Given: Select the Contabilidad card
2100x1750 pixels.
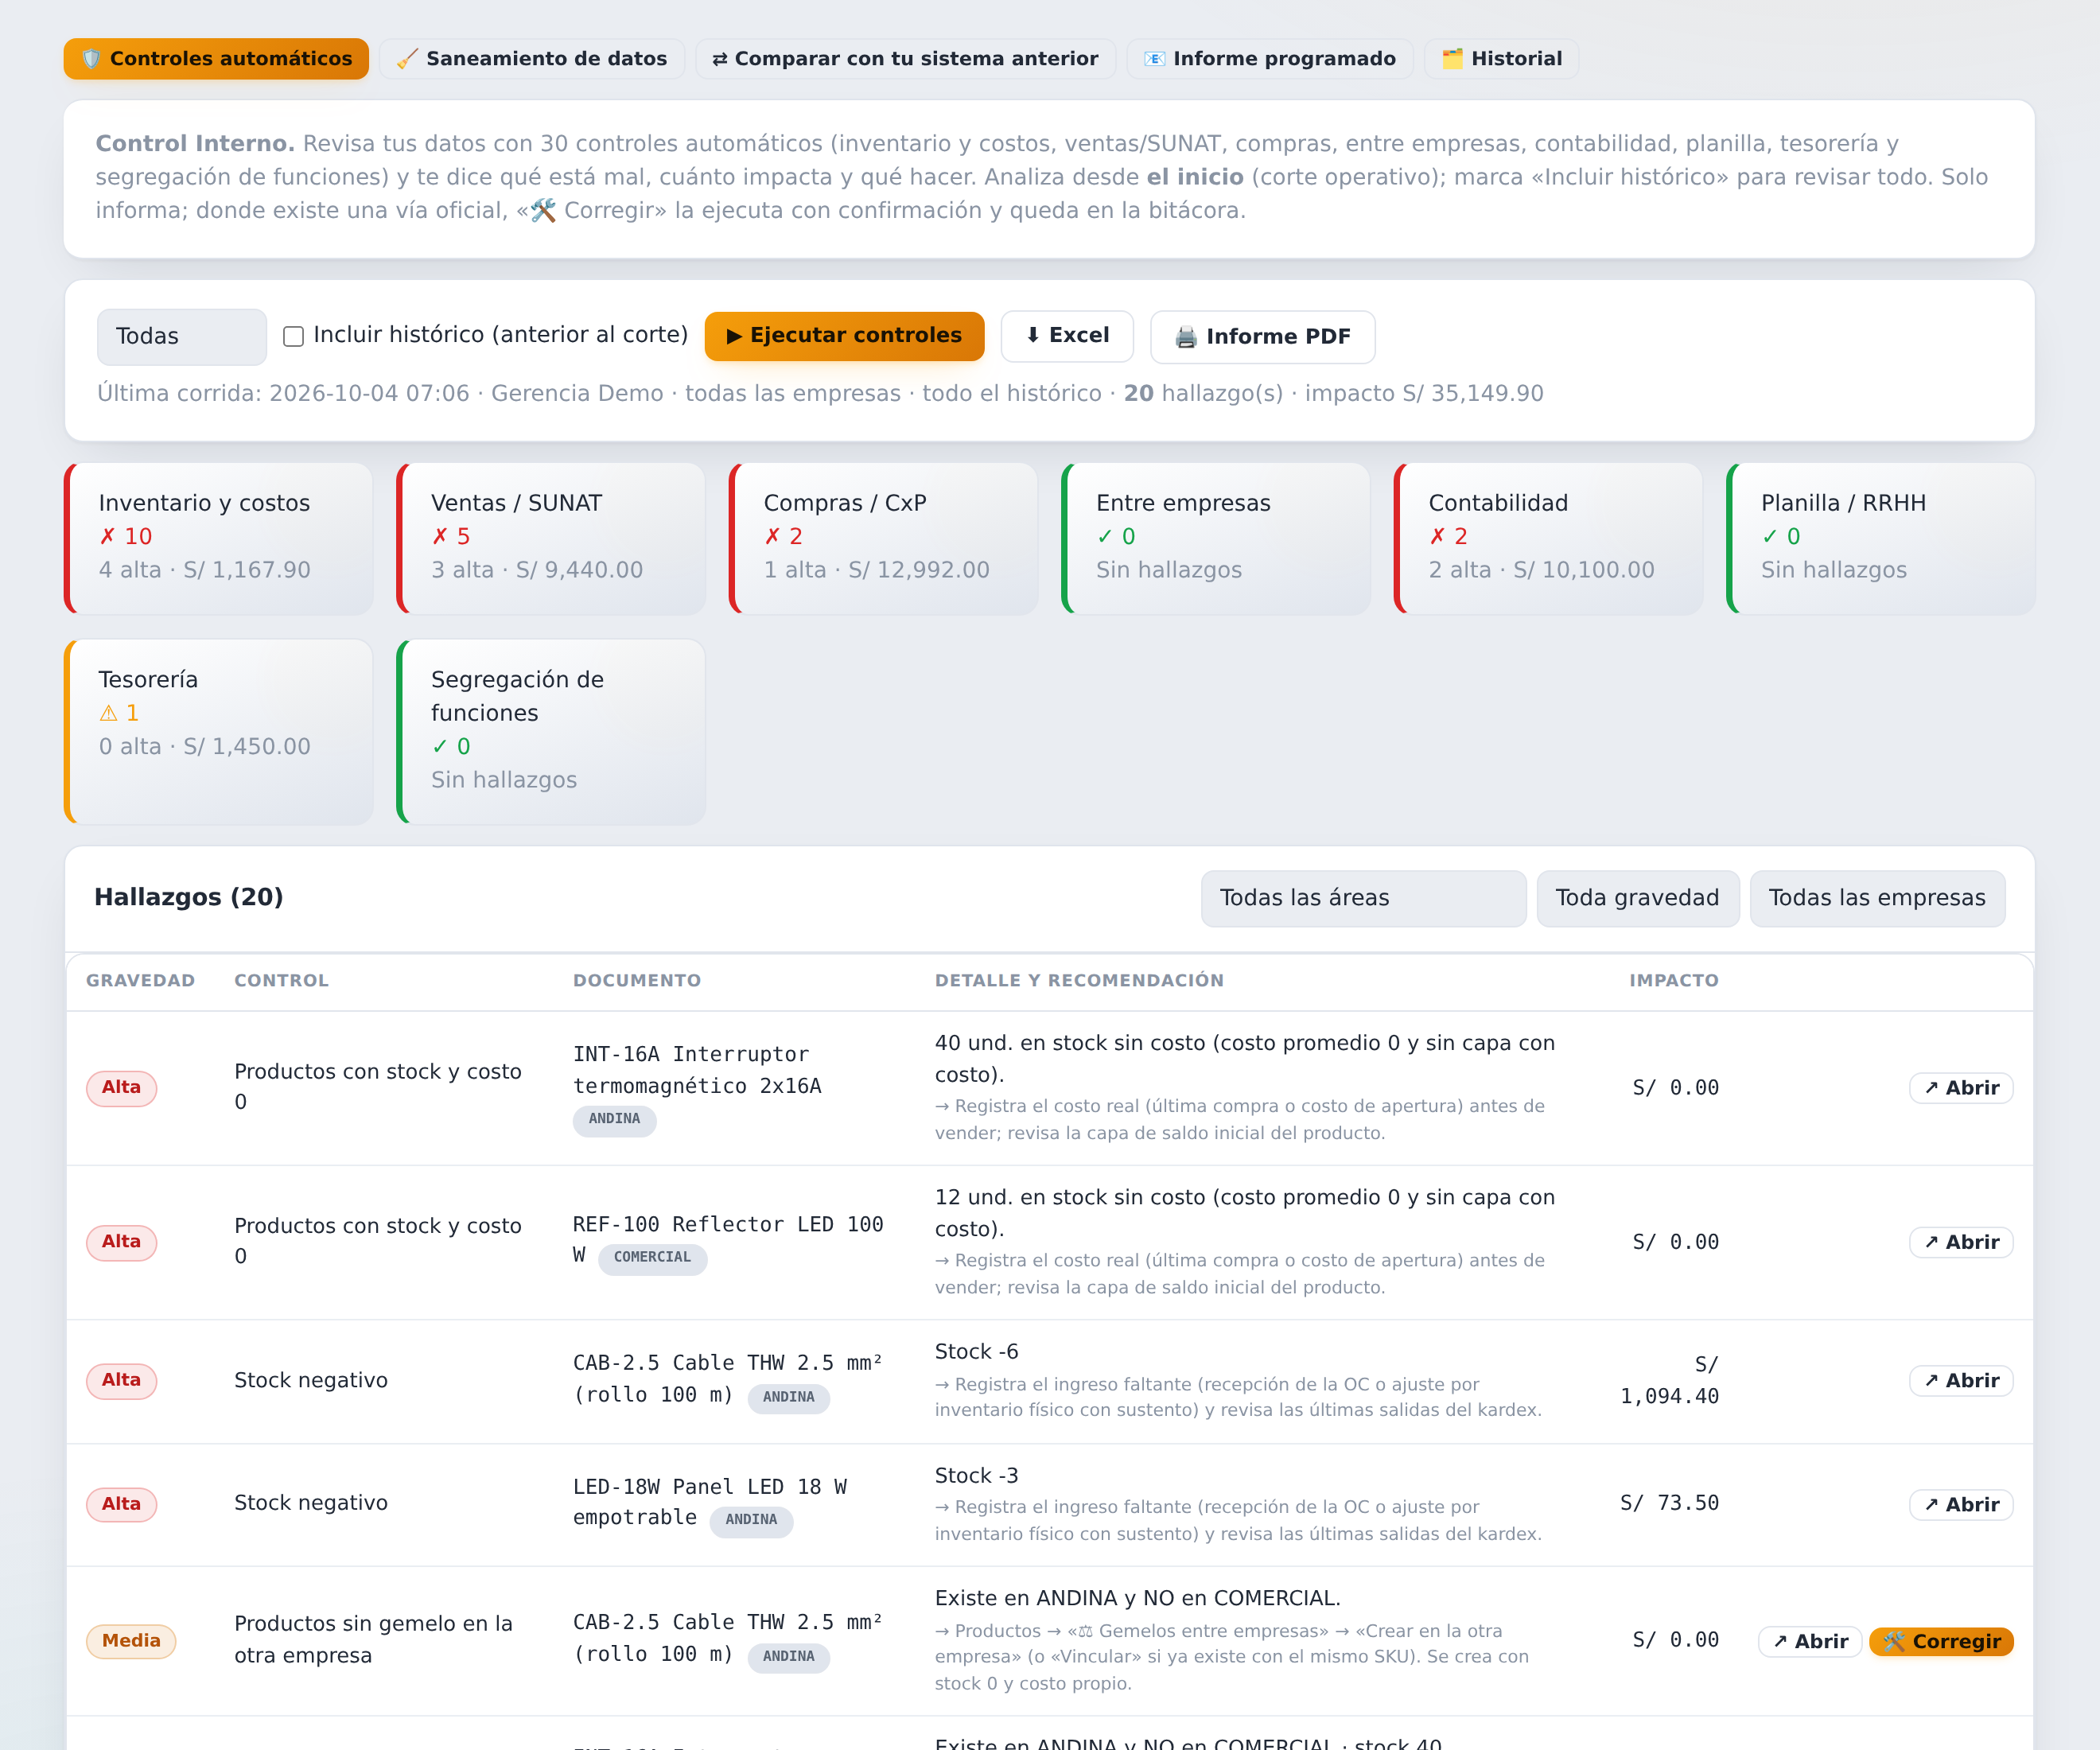Looking at the screenshot, I should pyautogui.click(x=1549, y=538).
